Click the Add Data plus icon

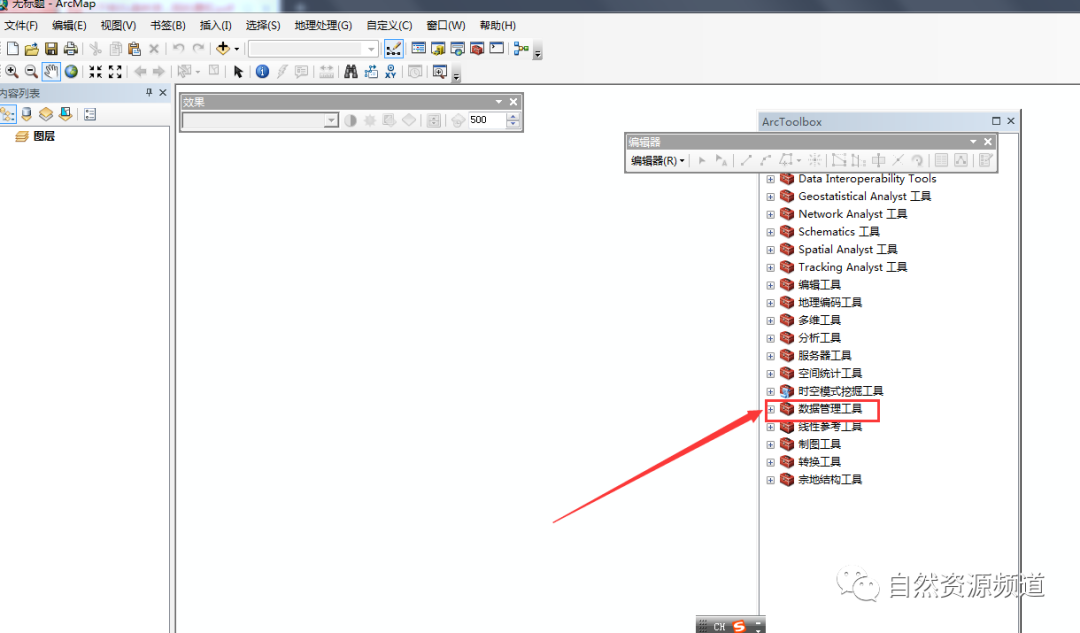click(x=222, y=48)
